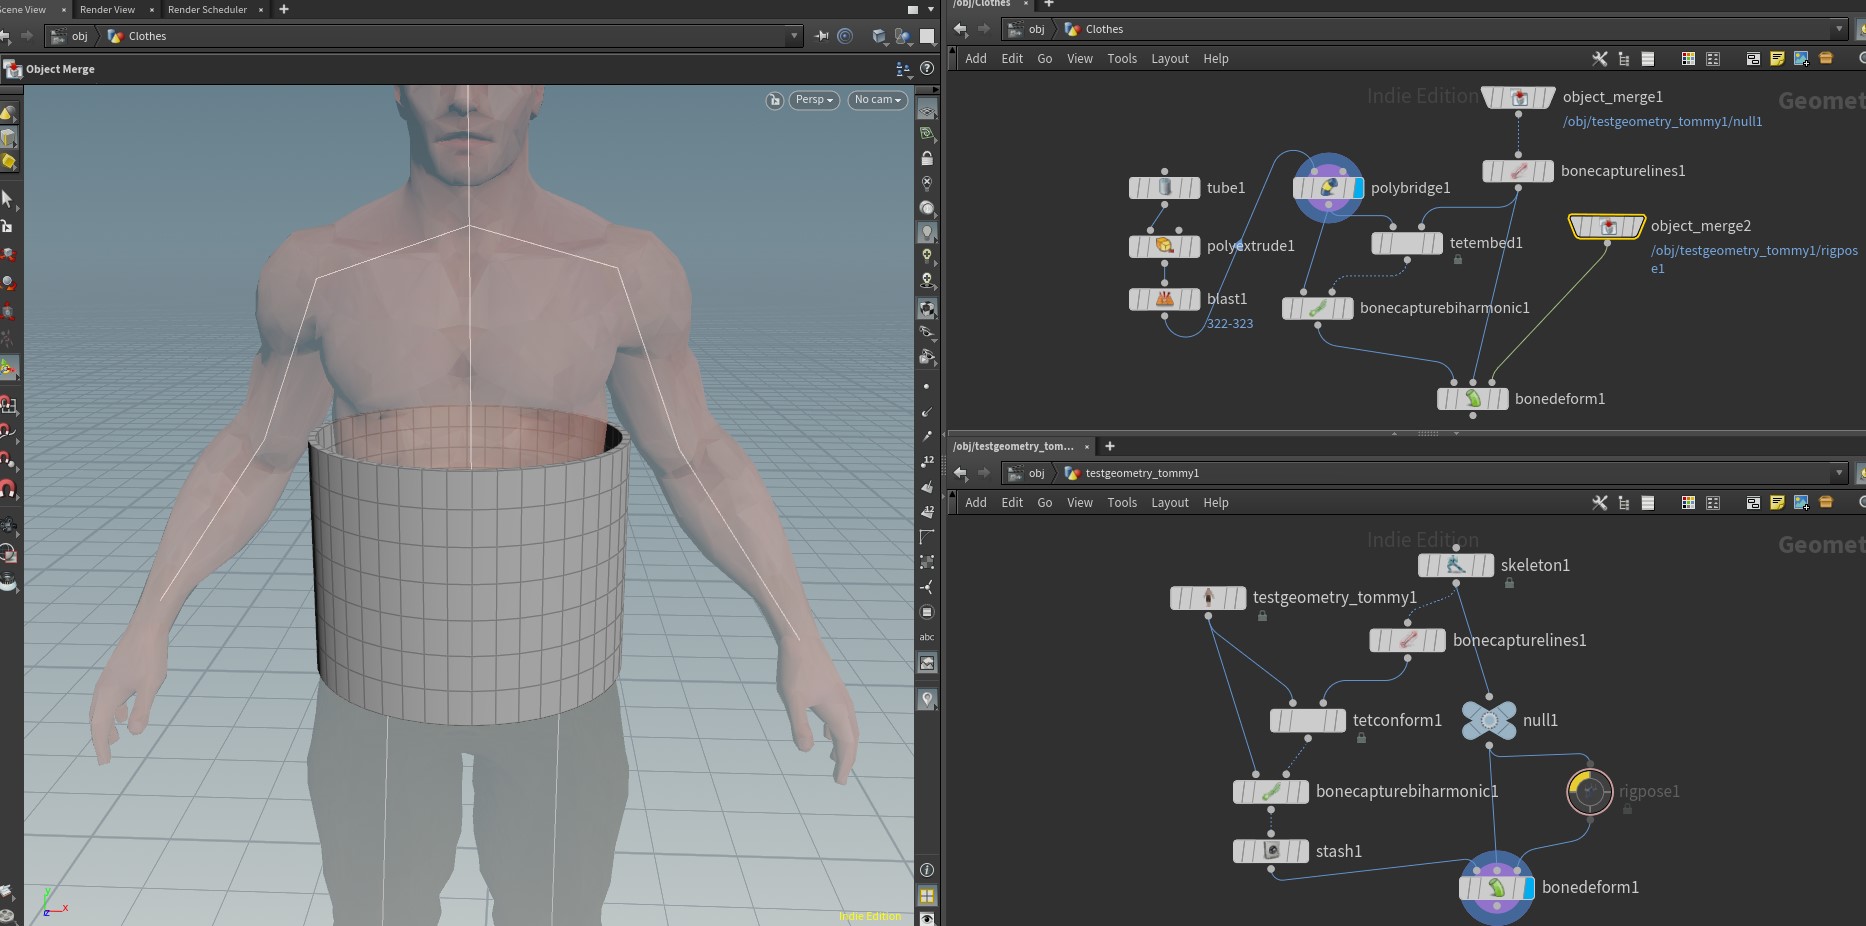Select the rigpose1 node
Viewport: 1866px width, 926px height.
pyautogui.click(x=1589, y=792)
